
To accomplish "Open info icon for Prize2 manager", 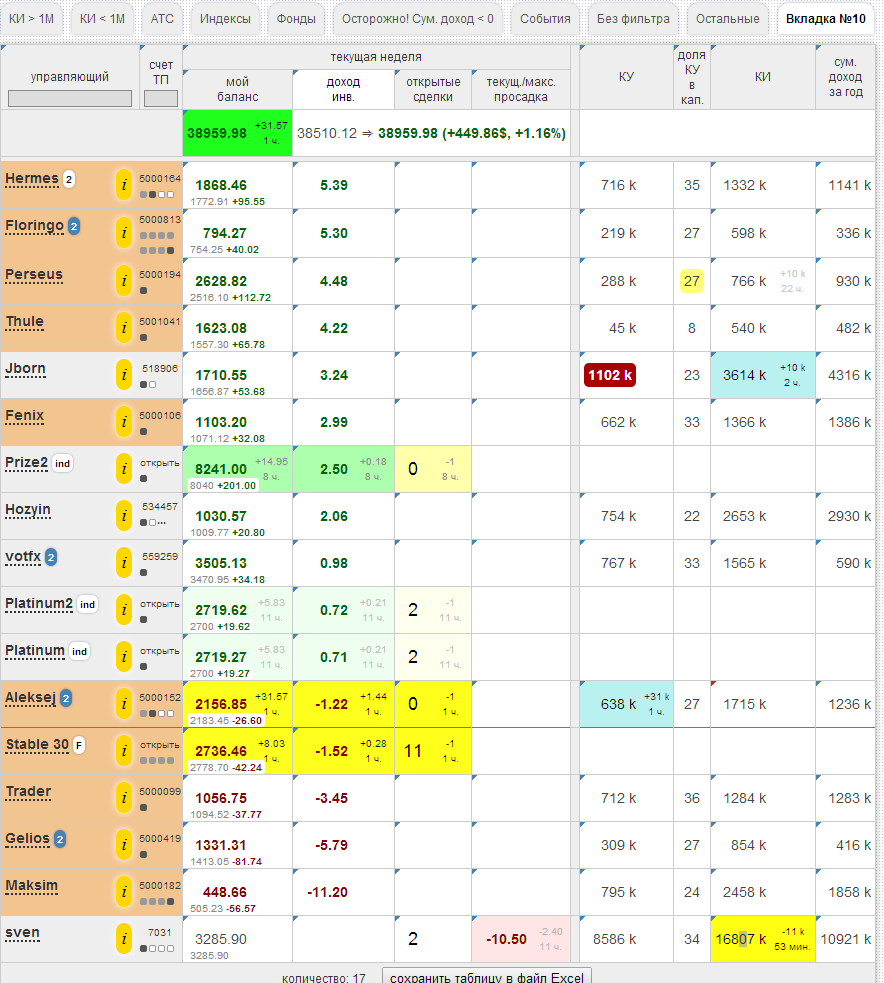I will [x=124, y=469].
